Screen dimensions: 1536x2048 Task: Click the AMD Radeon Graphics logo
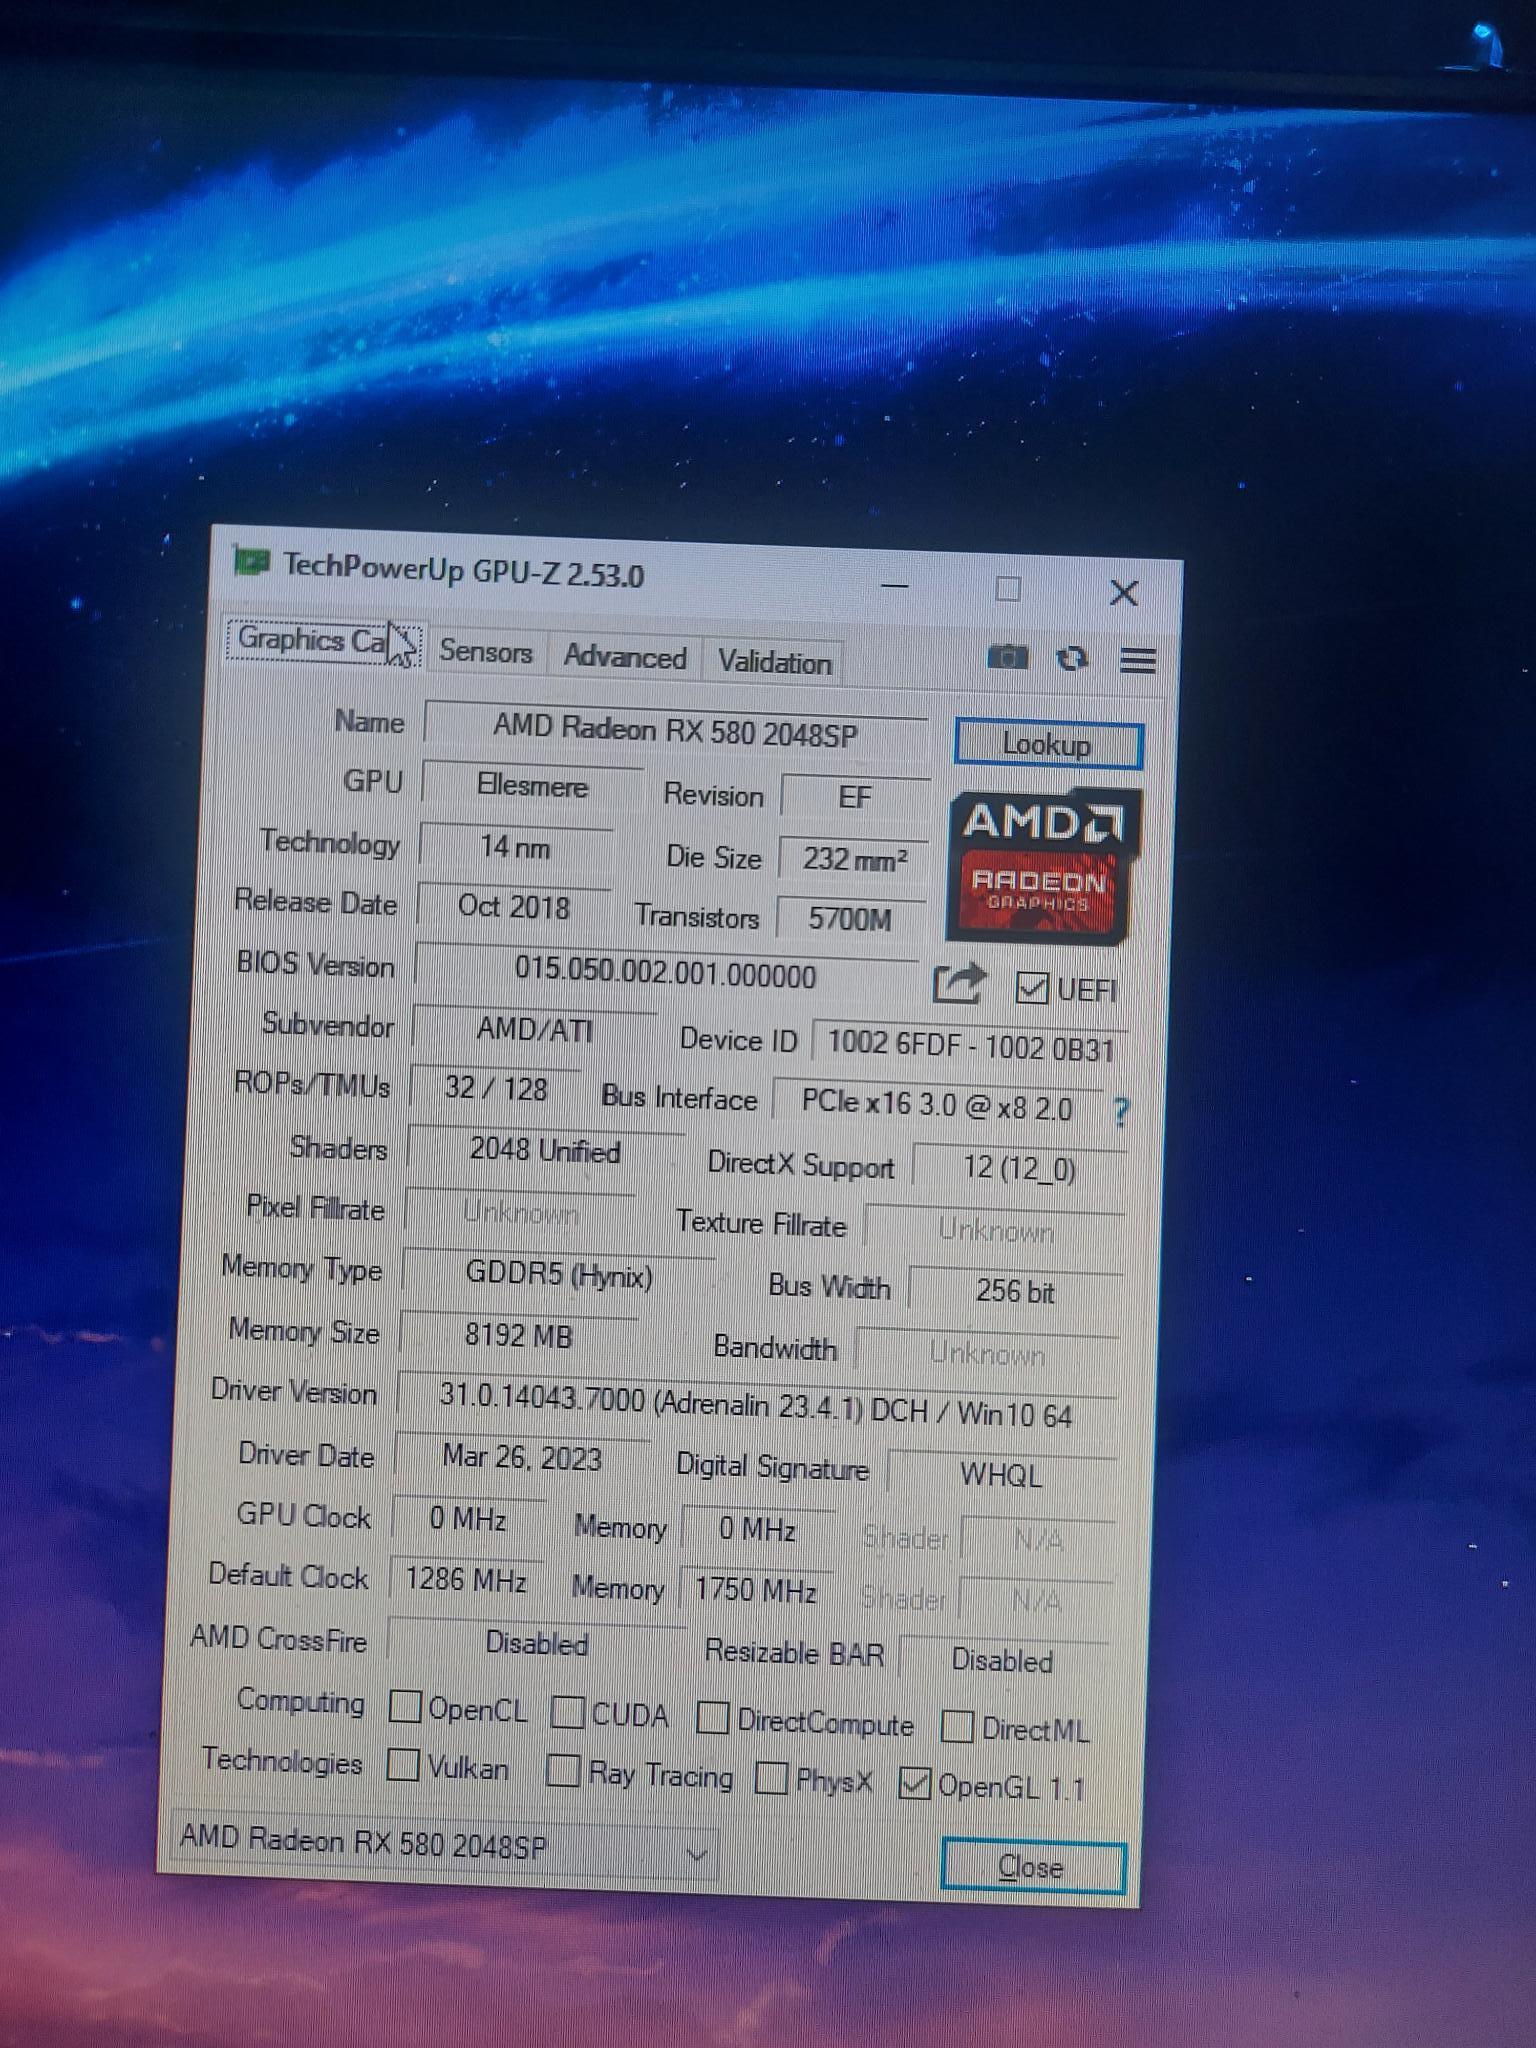pyautogui.click(x=1042, y=866)
